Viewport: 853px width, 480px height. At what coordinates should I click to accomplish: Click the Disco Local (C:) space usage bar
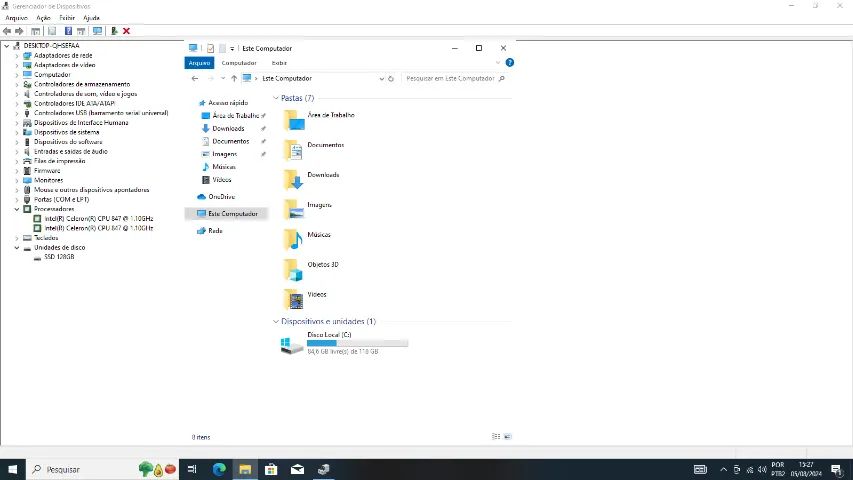point(357,343)
